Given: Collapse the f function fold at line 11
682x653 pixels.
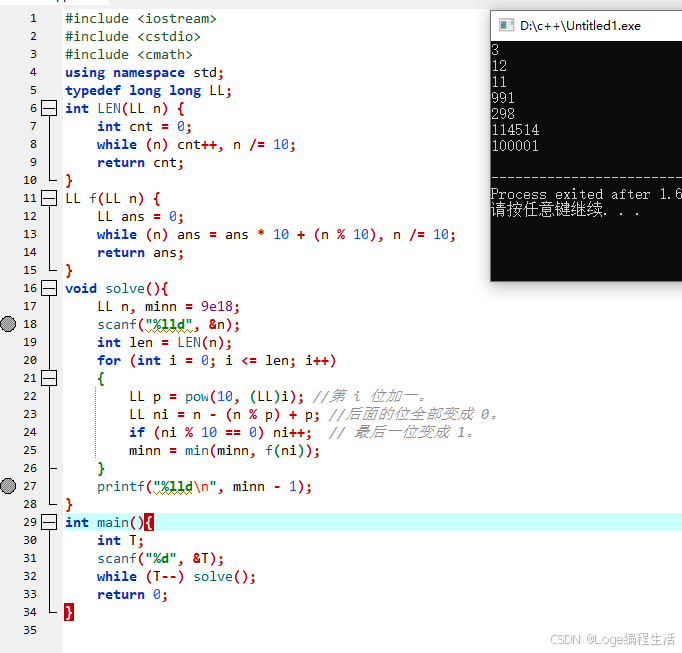Looking at the screenshot, I should 49,198.
